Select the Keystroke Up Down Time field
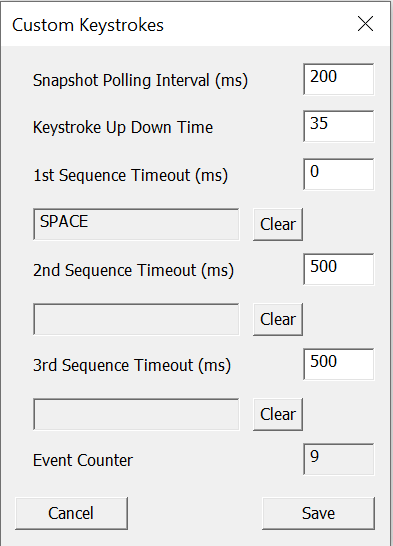The width and height of the screenshot is (393, 546). pos(338,126)
